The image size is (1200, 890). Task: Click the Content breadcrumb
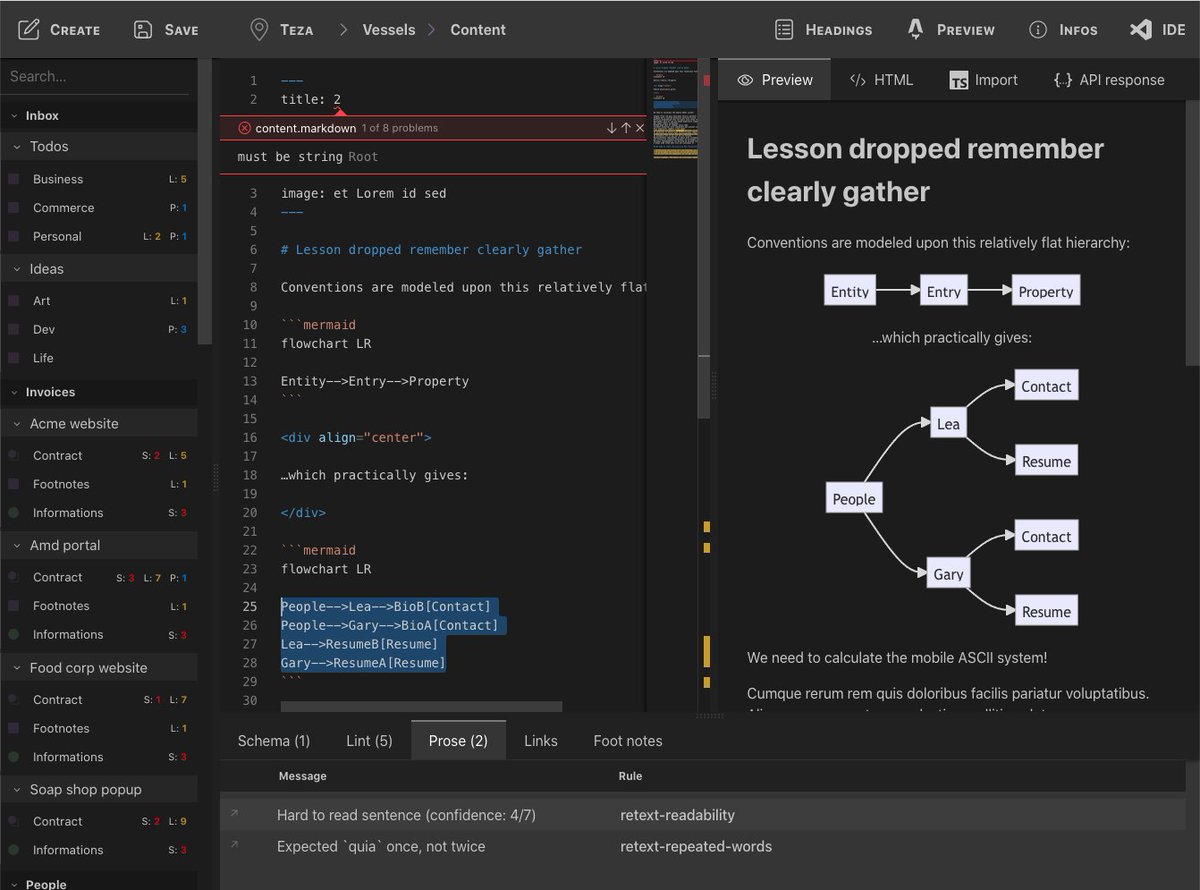tap(478, 30)
